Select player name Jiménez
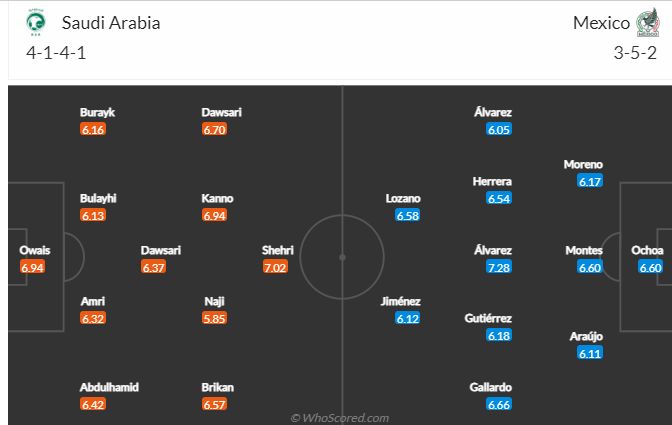Image resolution: width=672 pixels, height=425 pixels. pyautogui.click(x=400, y=301)
